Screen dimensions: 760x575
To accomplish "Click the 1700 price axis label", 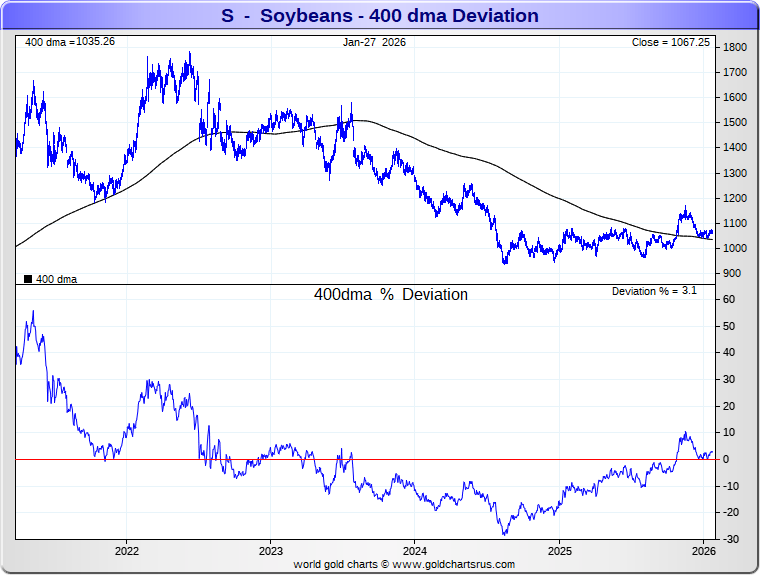I will 735,72.
